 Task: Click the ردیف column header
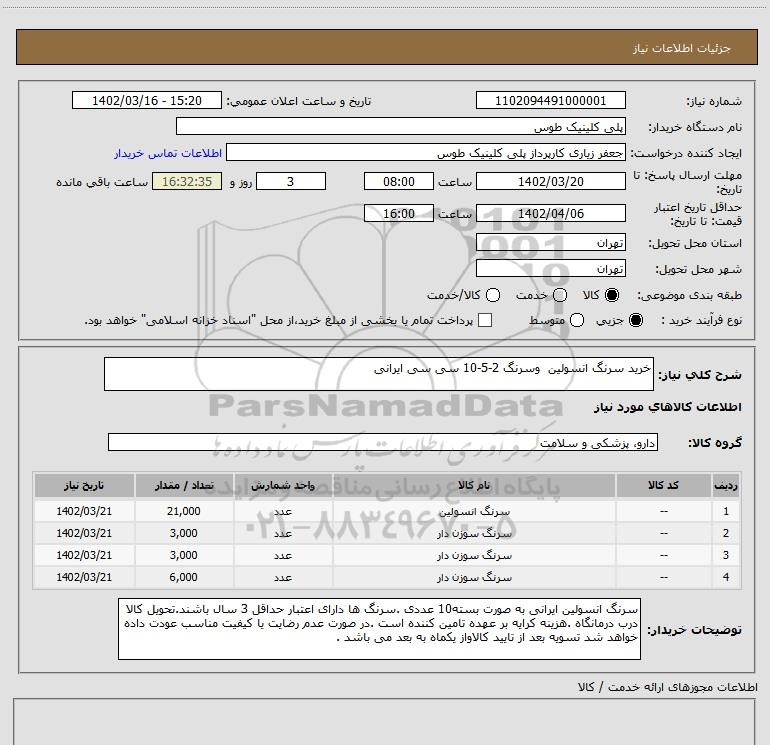[x=726, y=485]
